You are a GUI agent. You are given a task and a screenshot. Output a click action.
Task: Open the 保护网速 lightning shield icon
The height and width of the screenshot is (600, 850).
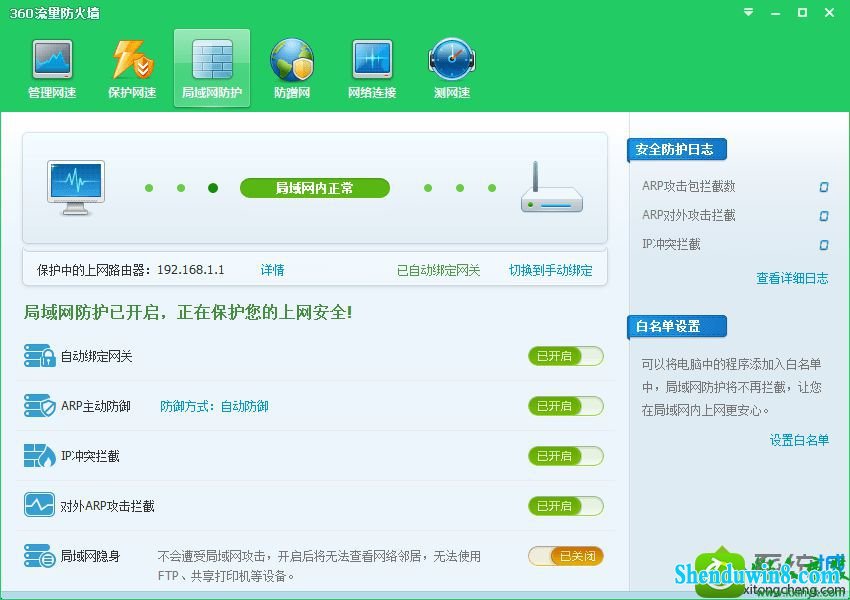coord(132,60)
